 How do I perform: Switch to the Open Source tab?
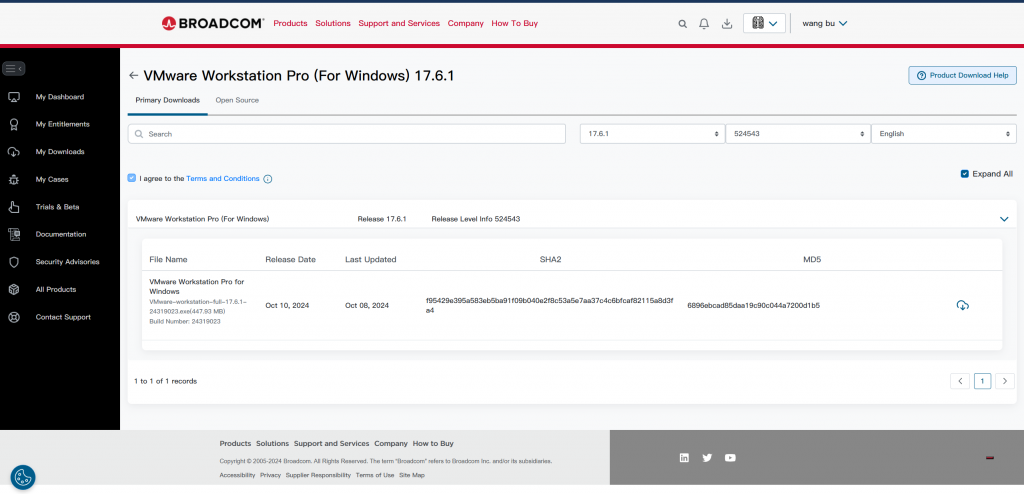(237, 101)
